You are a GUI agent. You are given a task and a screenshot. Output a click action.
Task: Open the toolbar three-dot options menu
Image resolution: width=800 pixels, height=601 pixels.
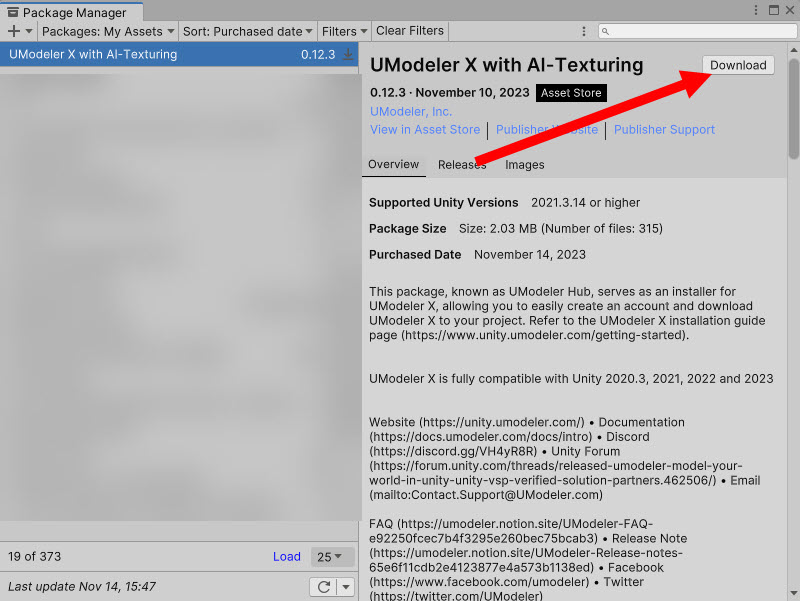[x=584, y=31]
